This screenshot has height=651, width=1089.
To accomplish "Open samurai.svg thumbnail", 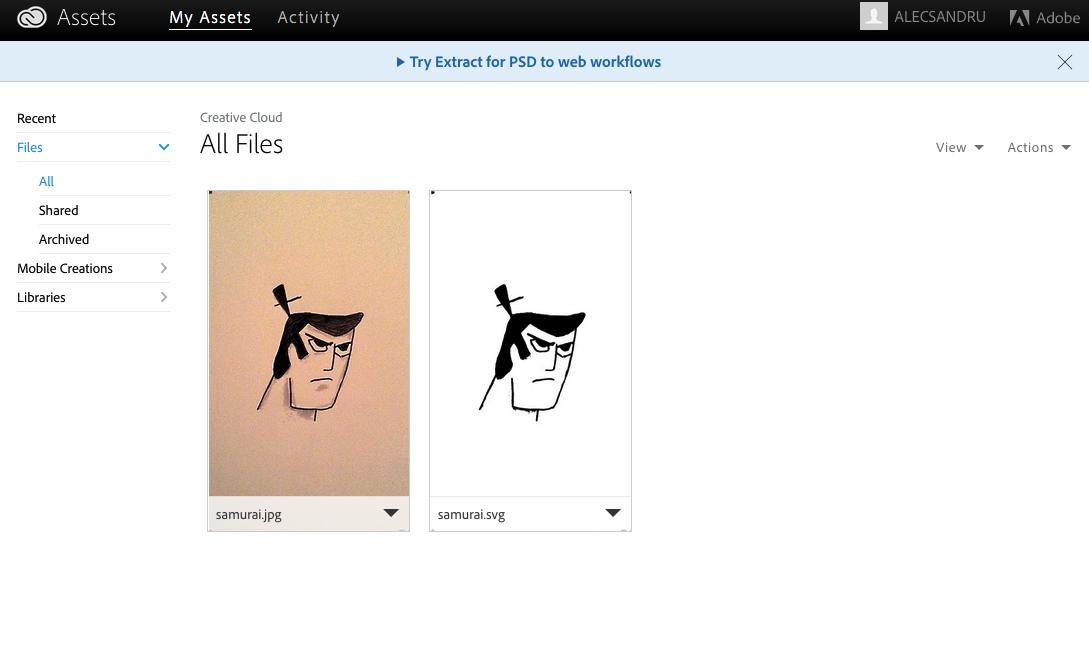I will point(530,343).
